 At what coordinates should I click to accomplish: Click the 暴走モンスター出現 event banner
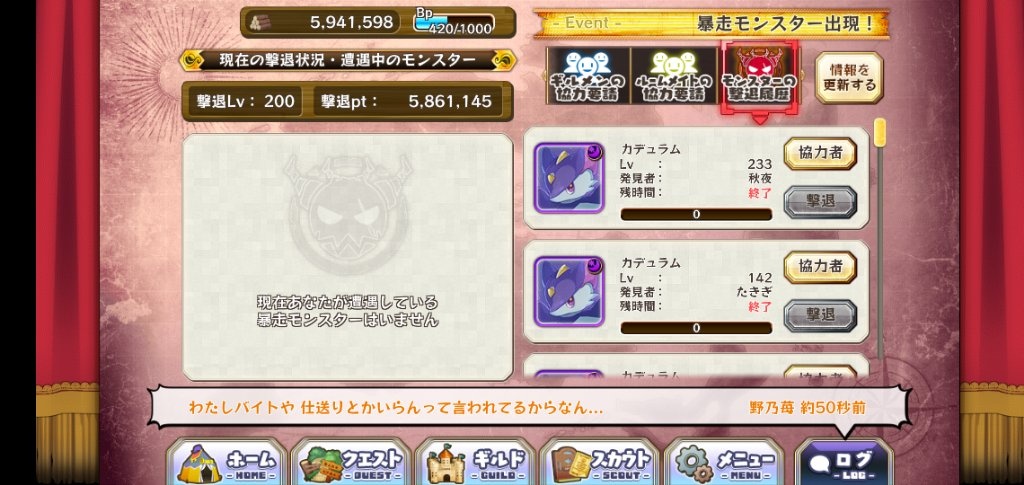point(712,23)
